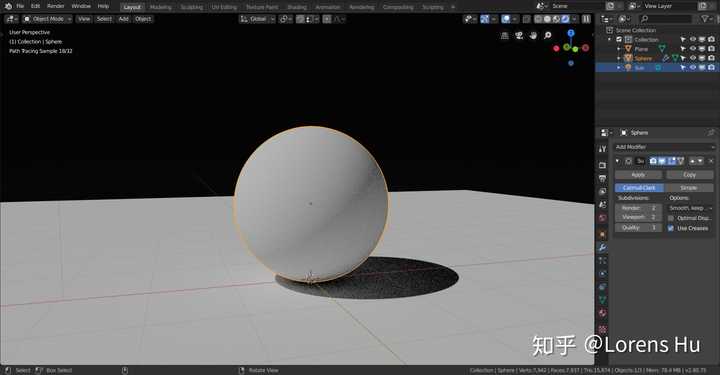Click the zoom view magnifier icon
Image resolution: width=720 pixels, height=375 pixels.
(547, 35)
